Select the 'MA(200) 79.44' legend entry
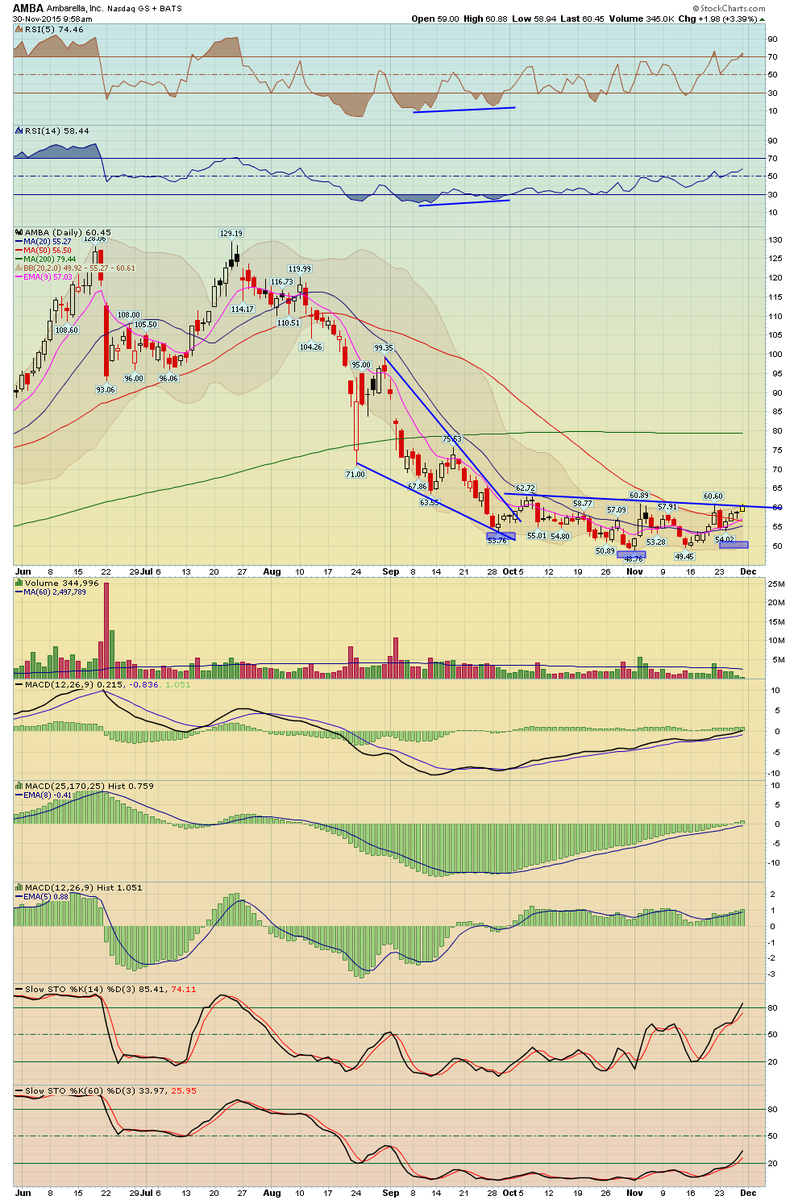This screenshot has width=798, height=1200. pyautogui.click(x=52, y=259)
